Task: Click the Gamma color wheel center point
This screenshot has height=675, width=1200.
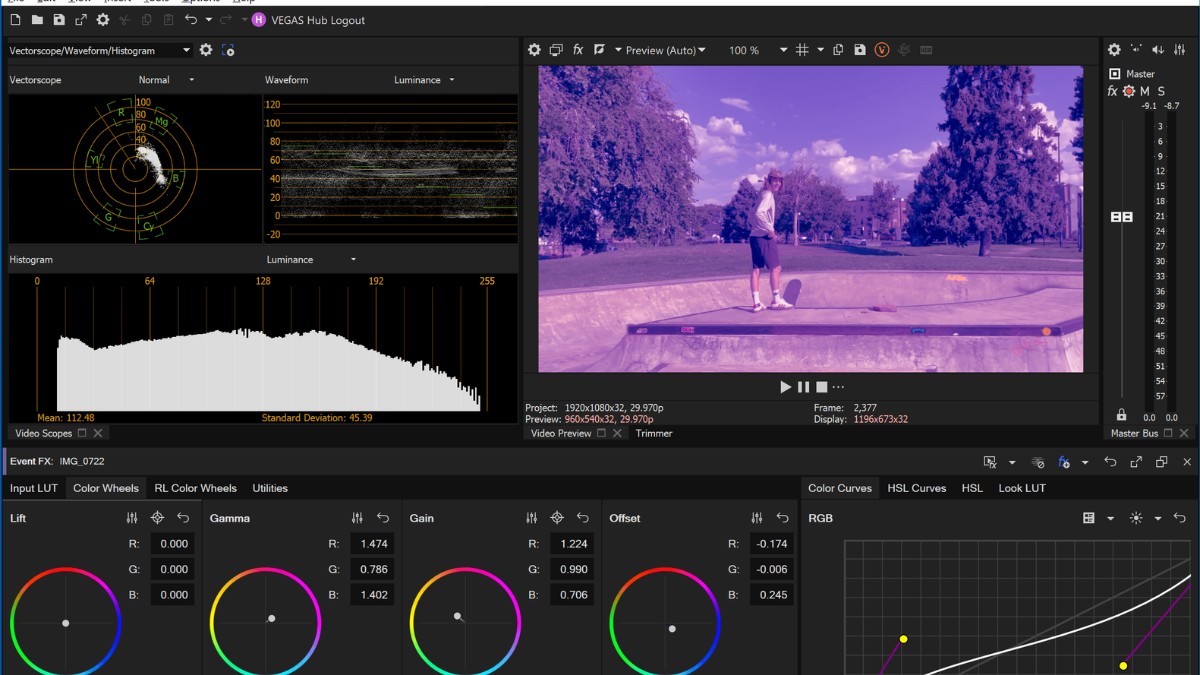Action: [271, 618]
